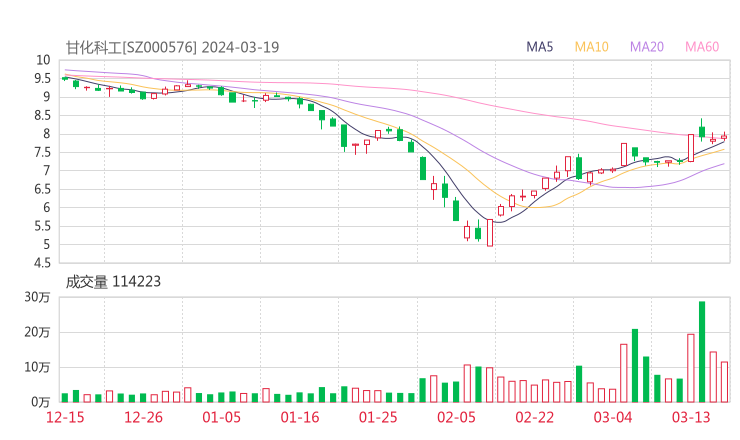740x440 pixels.
Task: Click the last candlestick on the right
Action: pos(724,137)
